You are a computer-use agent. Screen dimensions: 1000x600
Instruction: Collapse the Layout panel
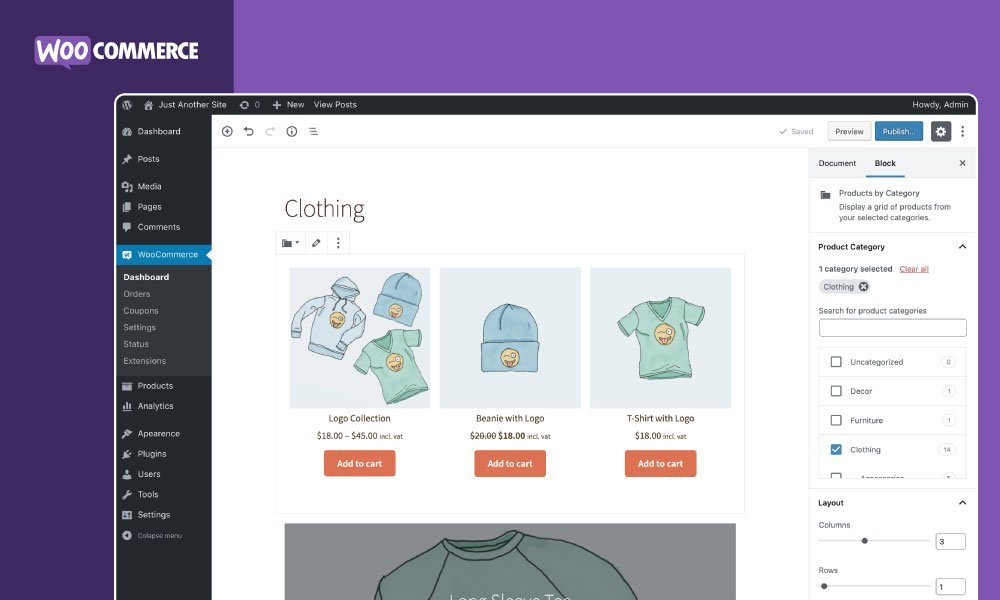pyautogui.click(x=962, y=503)
